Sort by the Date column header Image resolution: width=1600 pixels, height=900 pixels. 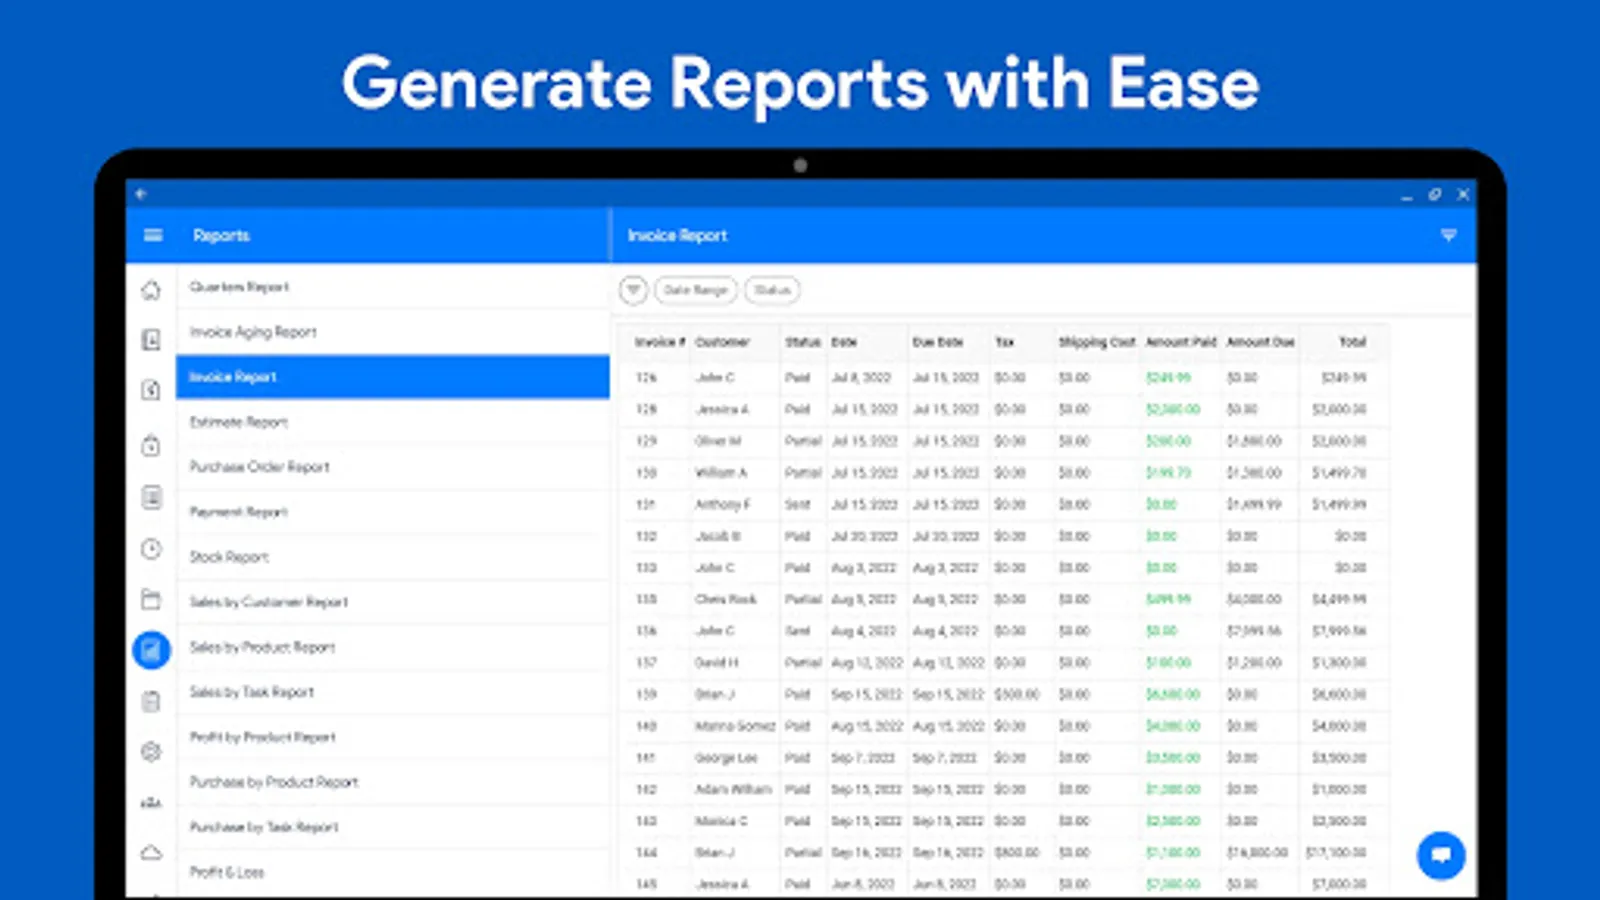coord(844,342)
